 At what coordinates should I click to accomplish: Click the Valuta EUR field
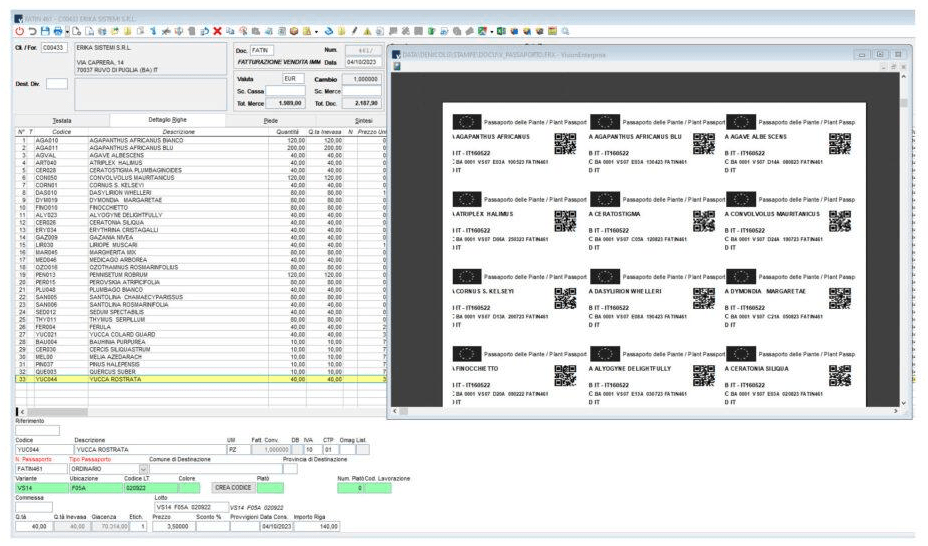[293, 79]
